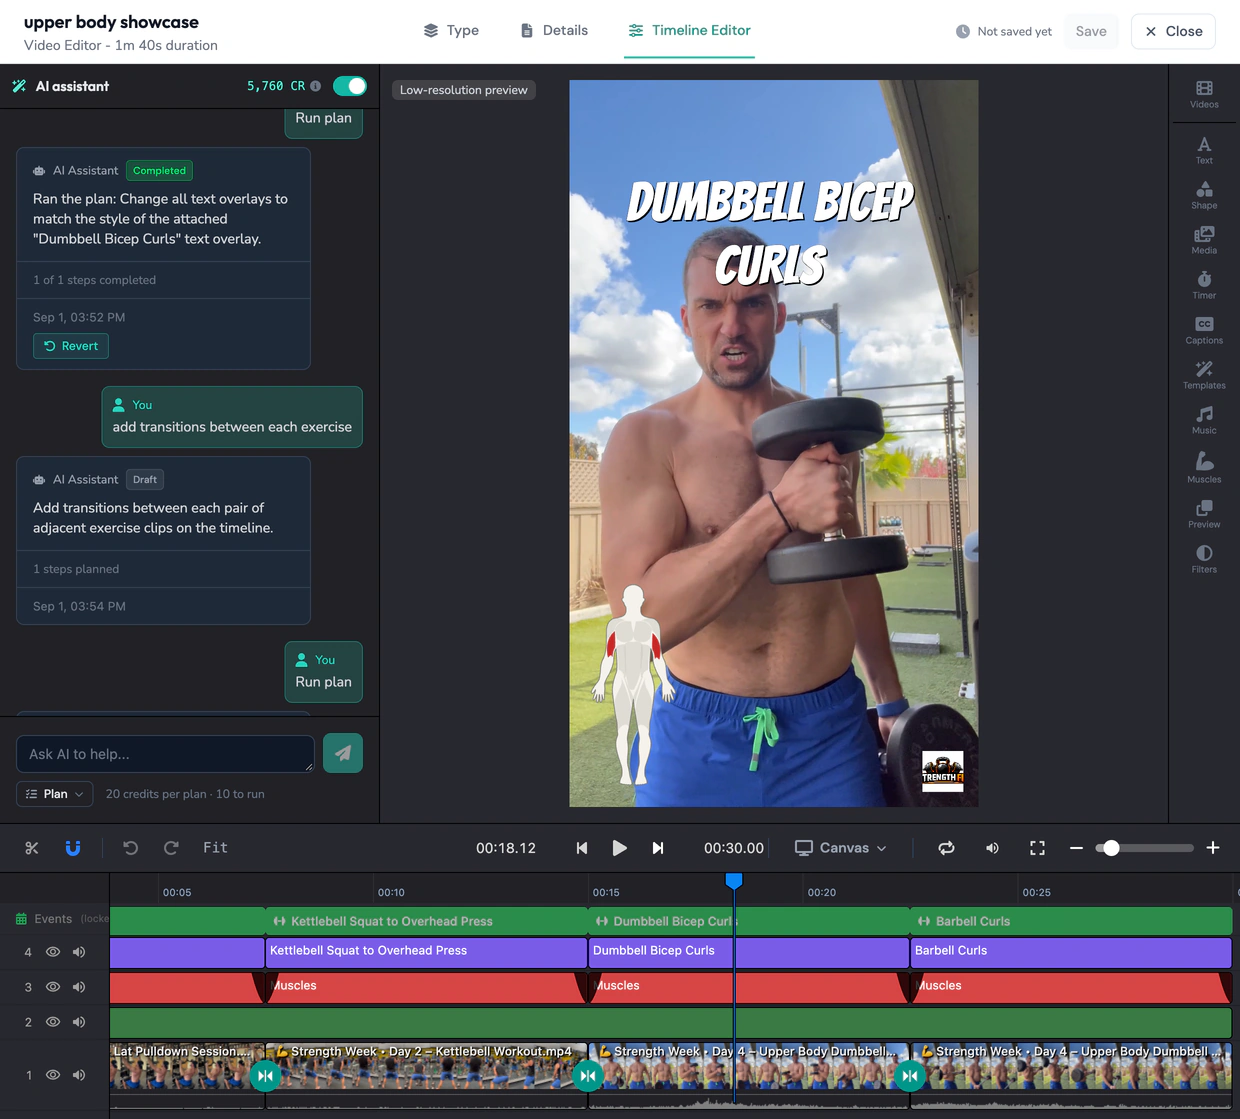The image size is (1240, 1119).
Task: Open the Preview panel
Action: pos(1204,514)
